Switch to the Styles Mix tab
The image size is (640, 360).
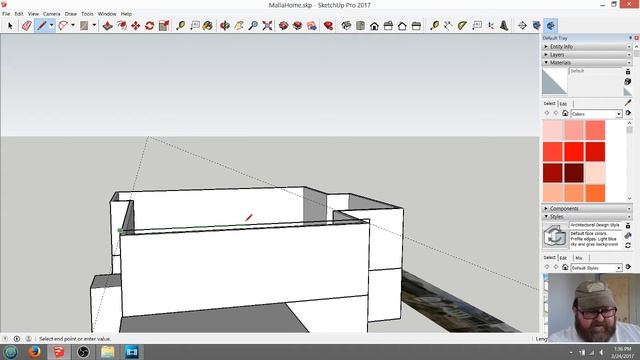[579, 258]
